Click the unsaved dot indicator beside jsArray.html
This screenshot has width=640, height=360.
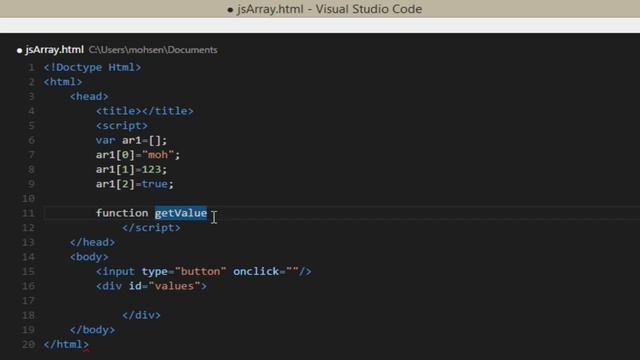click(x=19, y=51)
